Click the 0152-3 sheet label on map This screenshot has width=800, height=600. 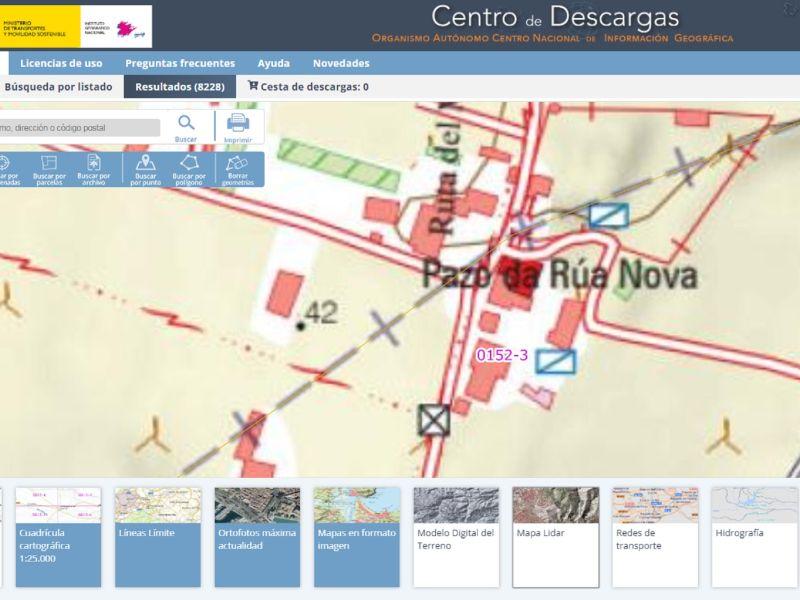(502, 355)
